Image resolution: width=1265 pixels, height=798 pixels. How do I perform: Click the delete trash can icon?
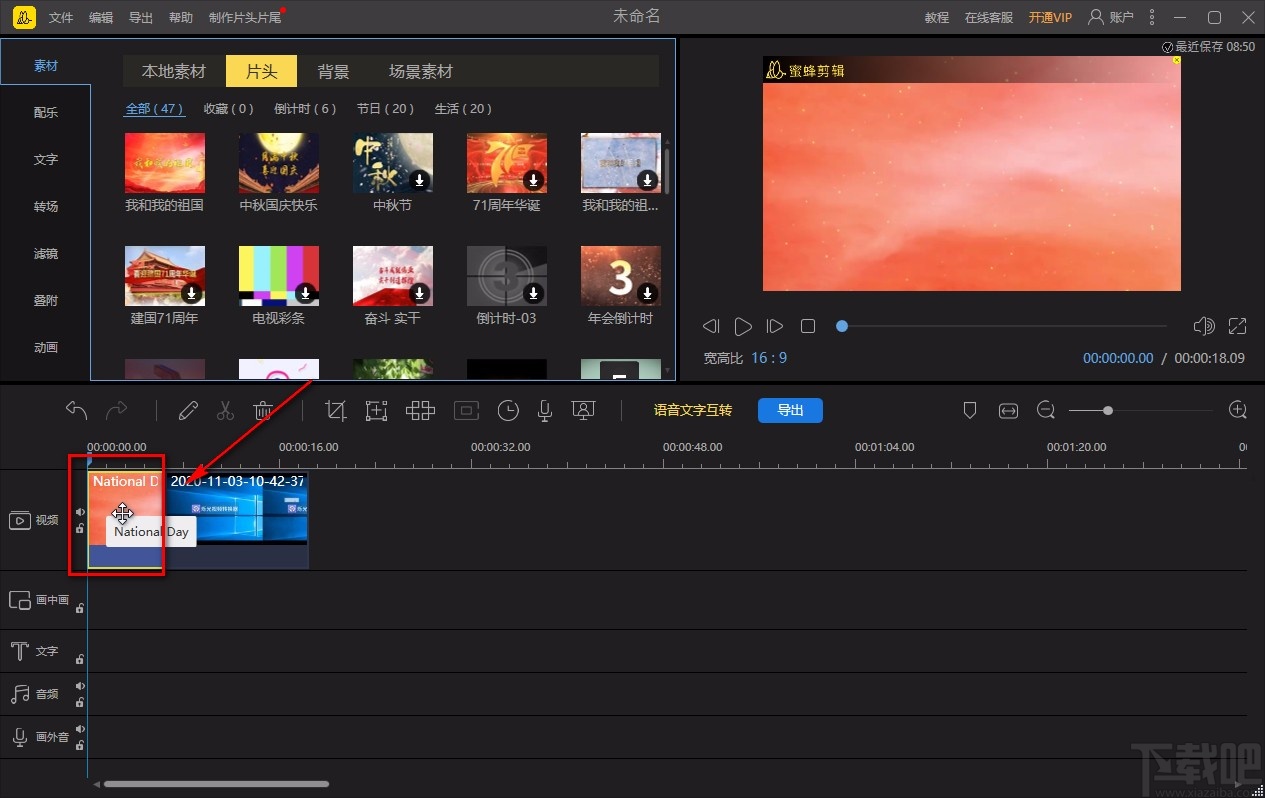263,410
